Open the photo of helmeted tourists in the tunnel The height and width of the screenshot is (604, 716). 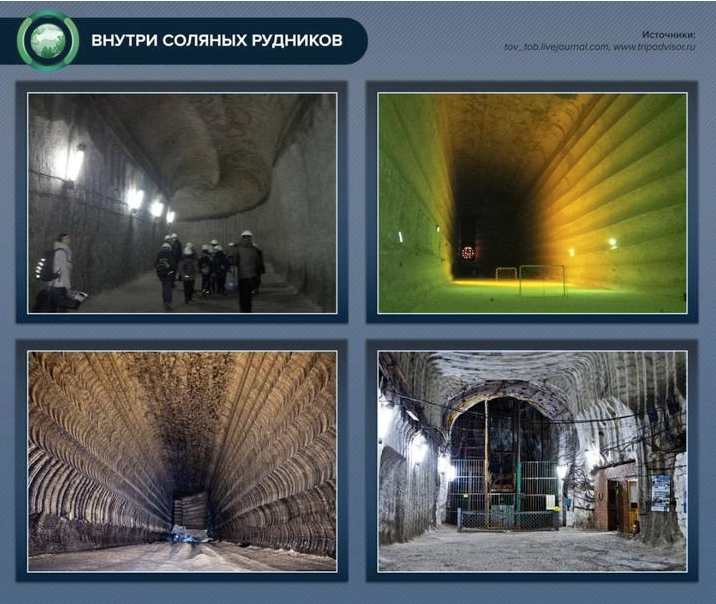click(182, 203)
